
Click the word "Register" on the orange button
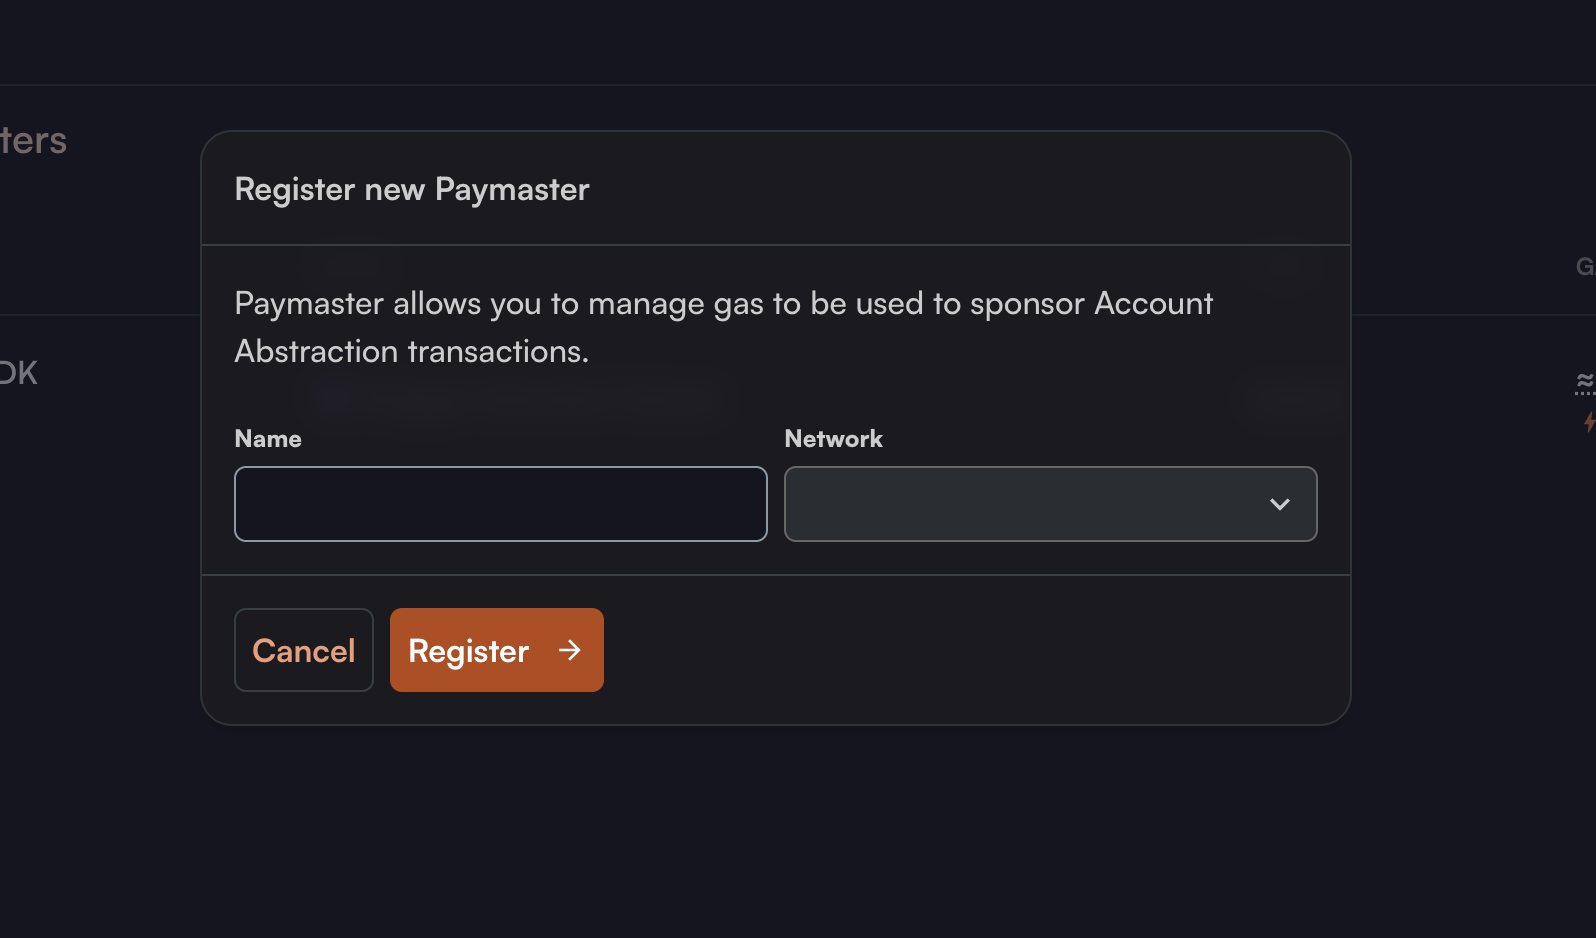tap(469, 652)
